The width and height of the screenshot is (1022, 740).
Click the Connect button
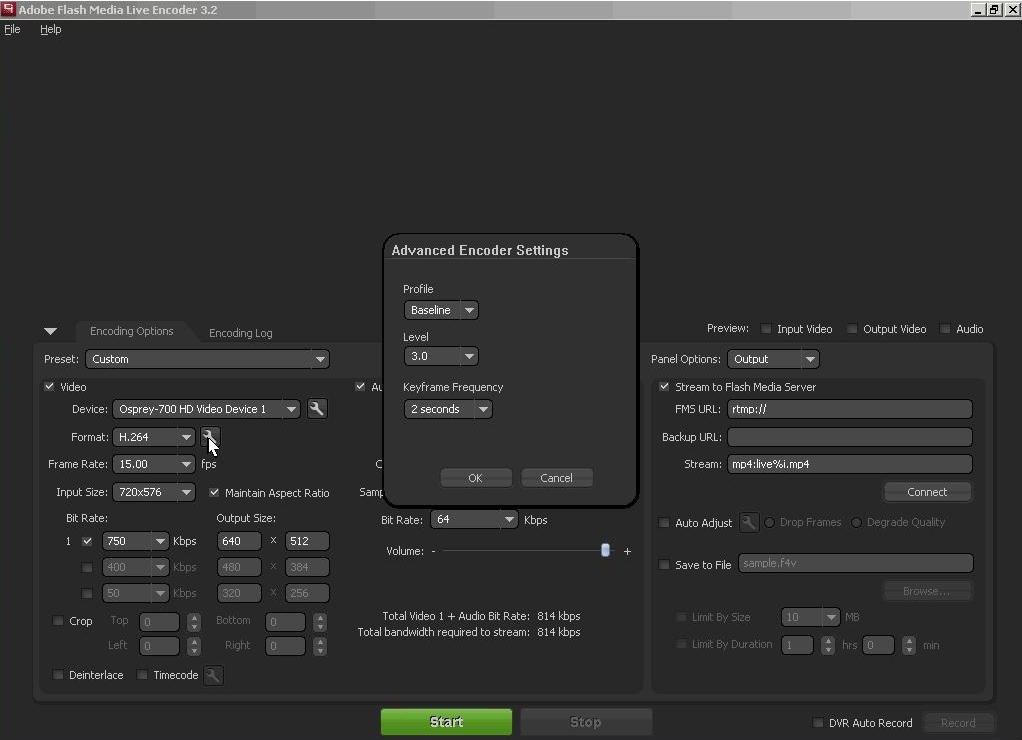[x=927, y=492]
